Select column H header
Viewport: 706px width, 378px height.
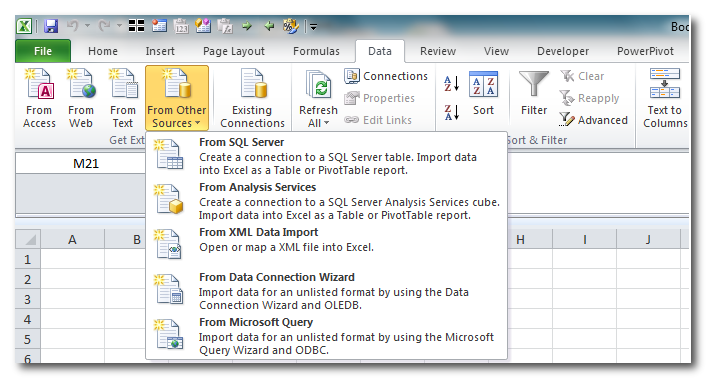[520, 239]
